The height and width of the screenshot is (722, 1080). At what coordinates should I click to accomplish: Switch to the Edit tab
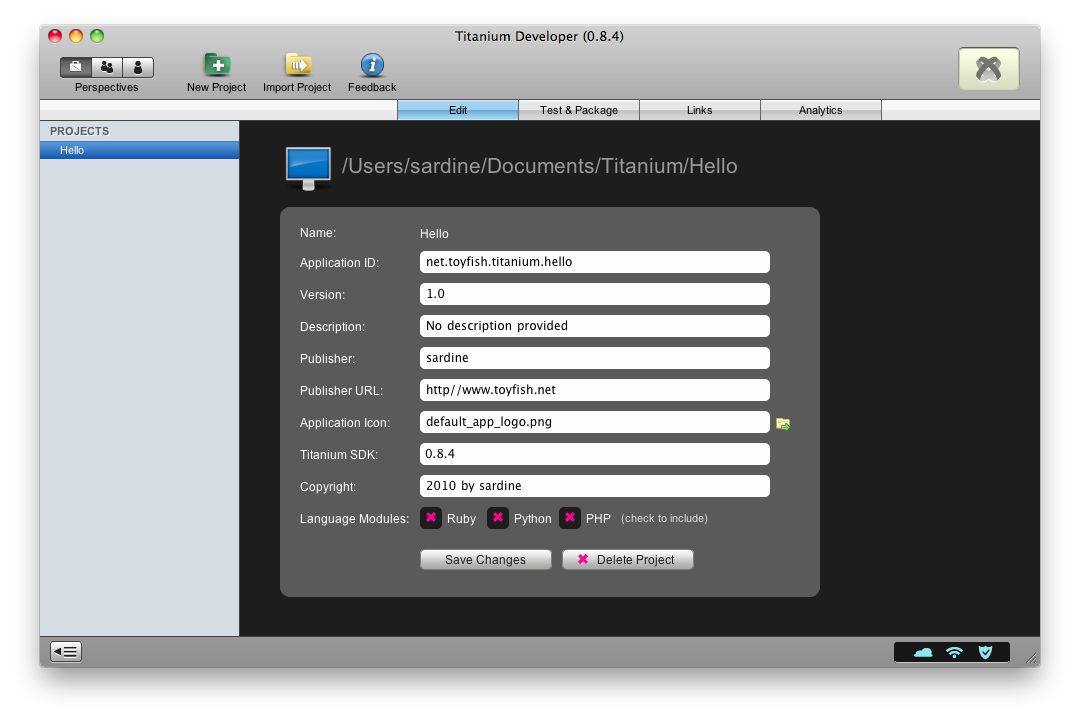pyautogui.click(x=458, y=110)
